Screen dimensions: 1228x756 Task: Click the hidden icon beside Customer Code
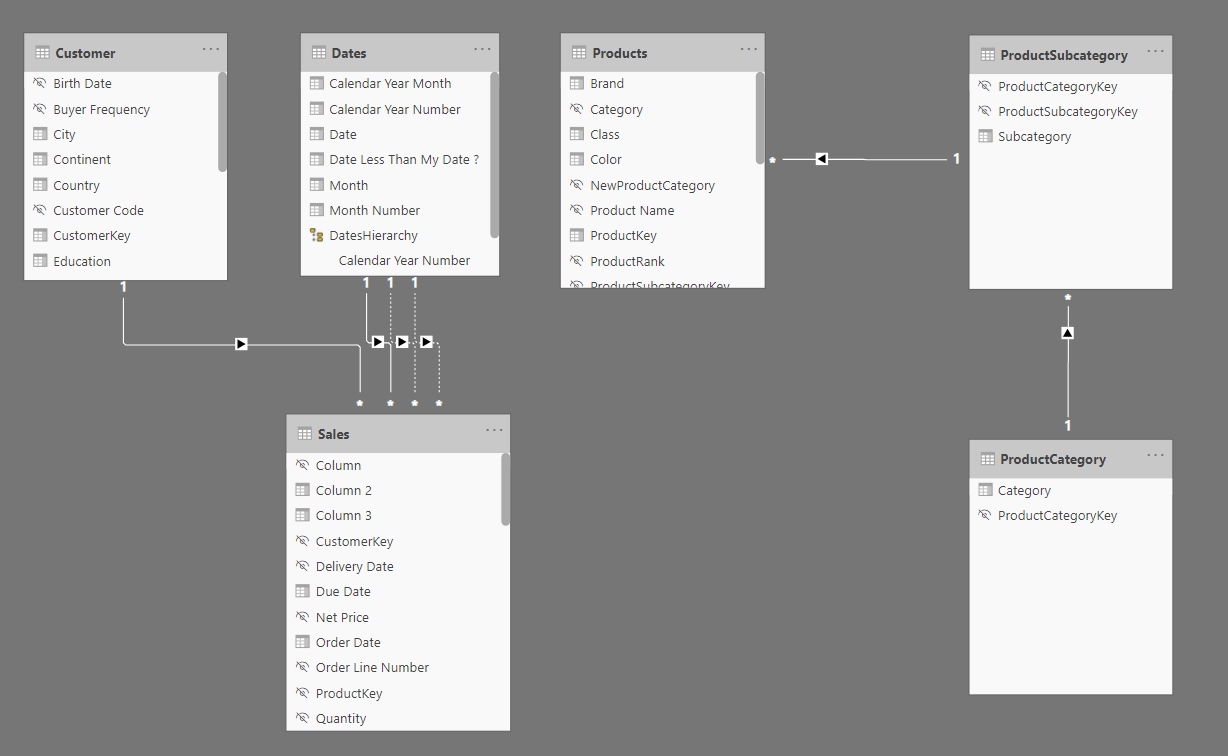click(x=40, y=210)
